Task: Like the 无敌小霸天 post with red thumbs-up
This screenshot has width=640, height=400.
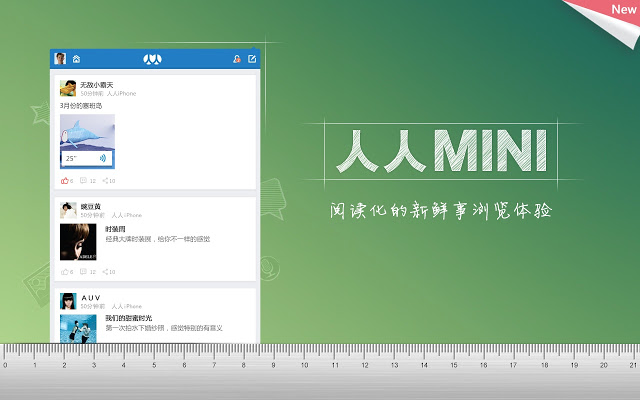Action: pos(64,180)
